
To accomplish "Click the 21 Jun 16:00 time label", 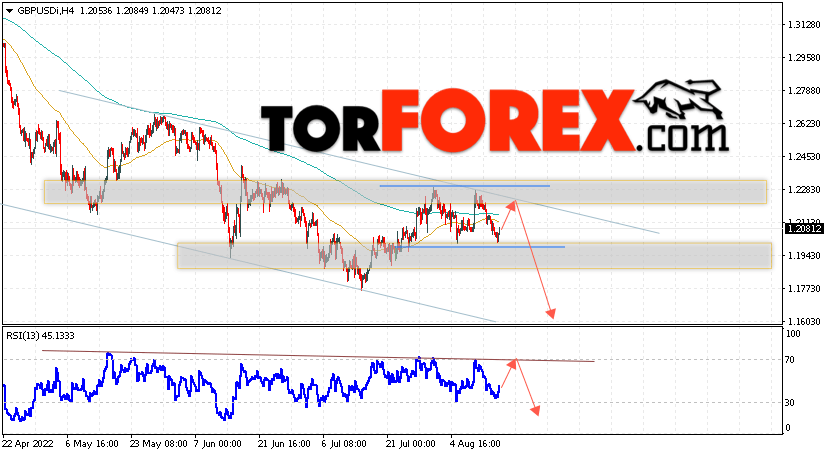I will (286, 444).
